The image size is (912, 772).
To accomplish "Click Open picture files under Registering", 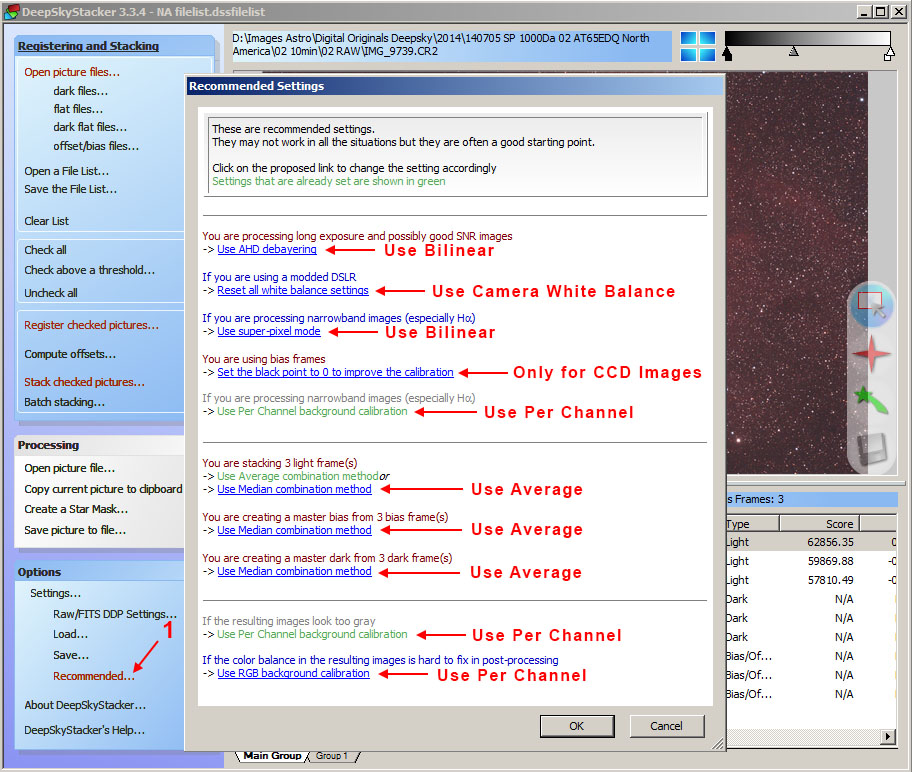I will pos(72,72).
